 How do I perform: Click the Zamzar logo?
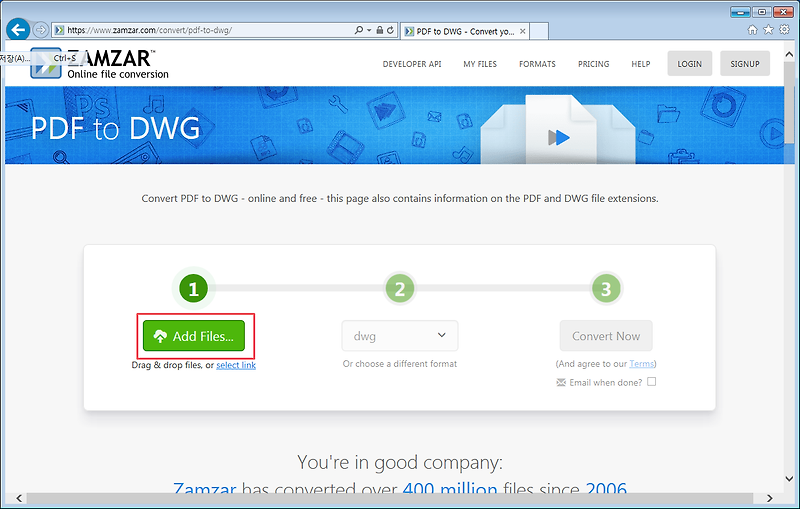[99, 64]
